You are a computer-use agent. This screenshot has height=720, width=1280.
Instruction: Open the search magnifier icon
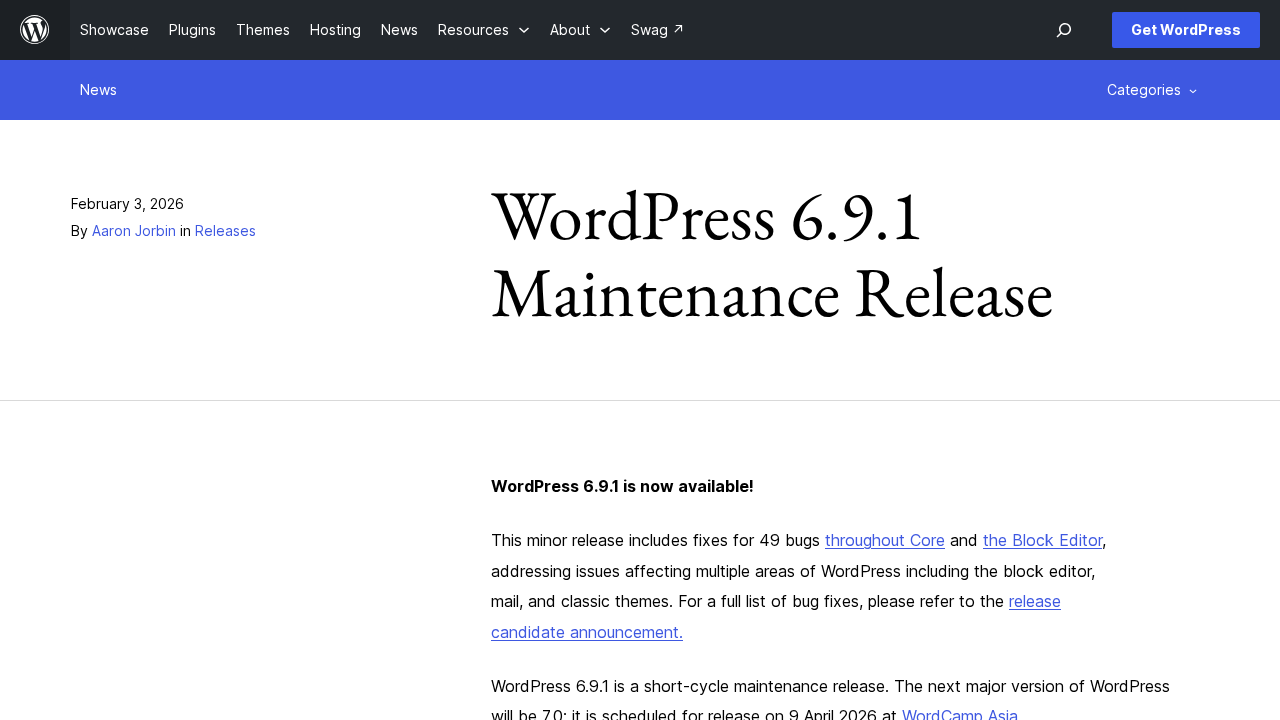1064,30
